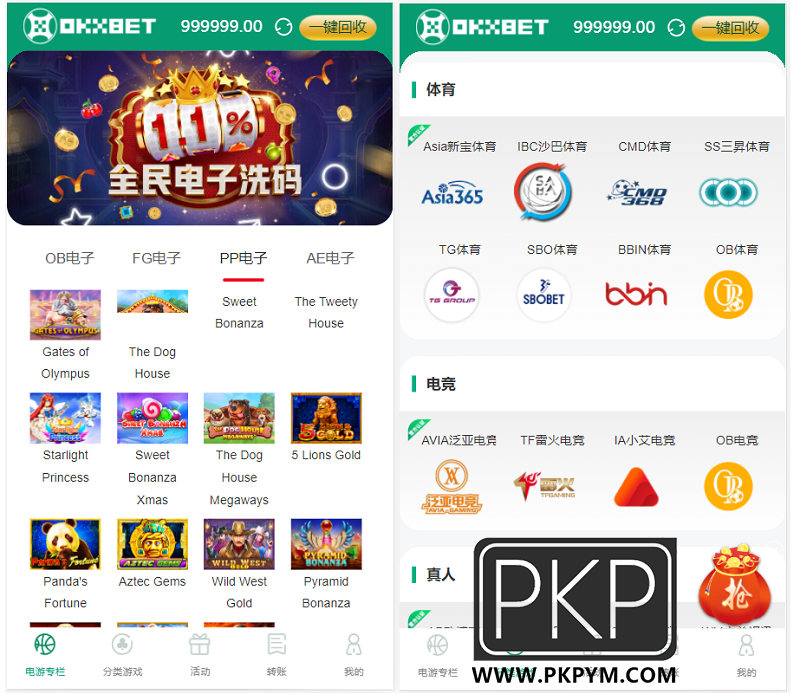The width and height of the screenshot is (800, 694).
Task: Select the bbin sports logo
Action: click(636, 293)
